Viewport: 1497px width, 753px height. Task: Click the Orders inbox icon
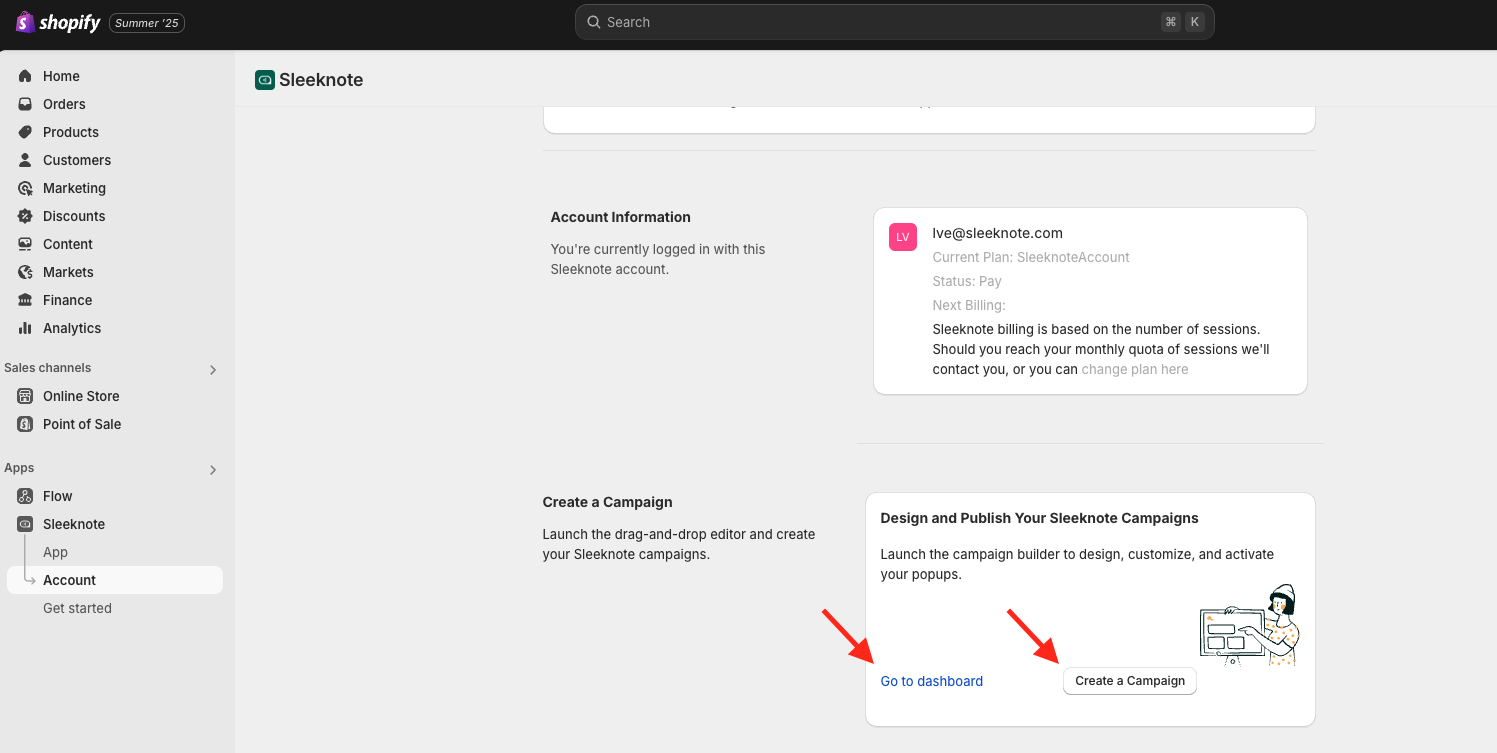pos(25,104)
